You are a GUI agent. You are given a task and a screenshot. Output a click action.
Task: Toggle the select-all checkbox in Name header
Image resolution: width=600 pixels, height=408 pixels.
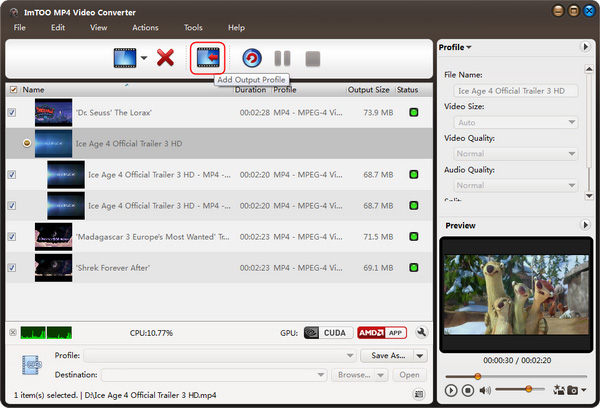[x=13, y=90]
